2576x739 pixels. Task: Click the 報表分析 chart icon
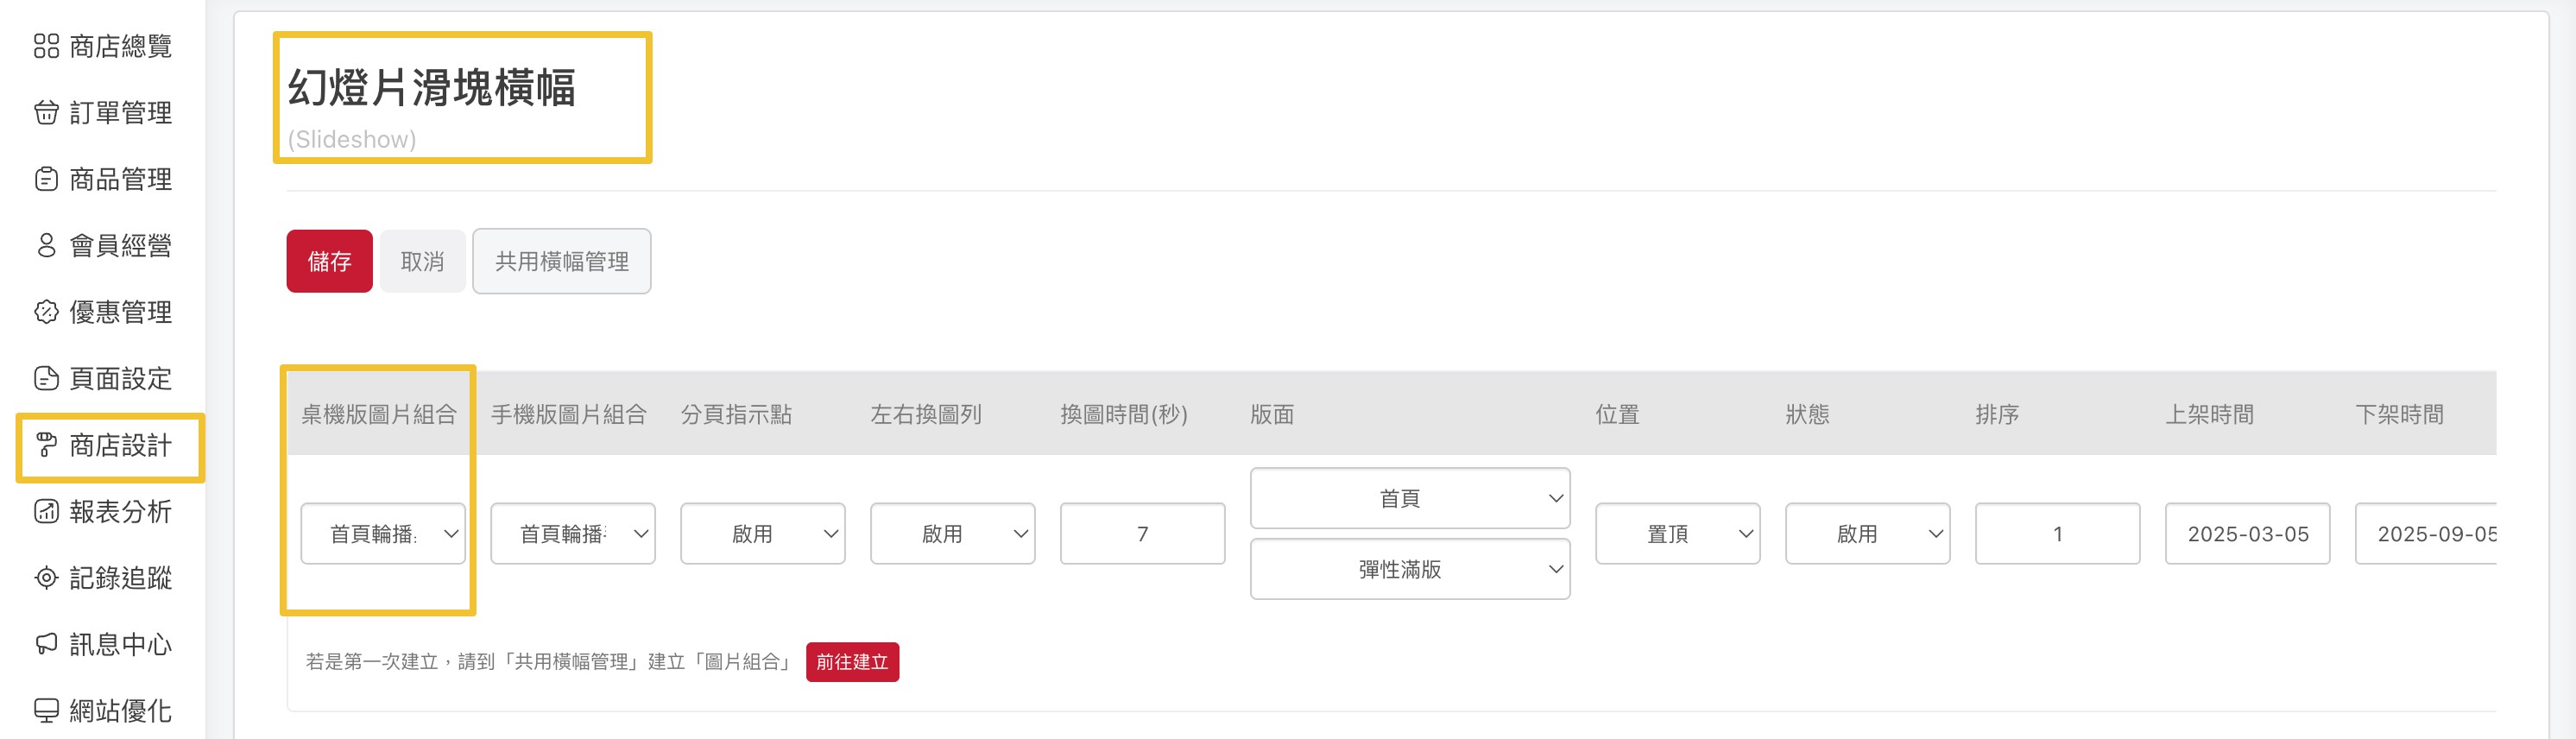46,511
